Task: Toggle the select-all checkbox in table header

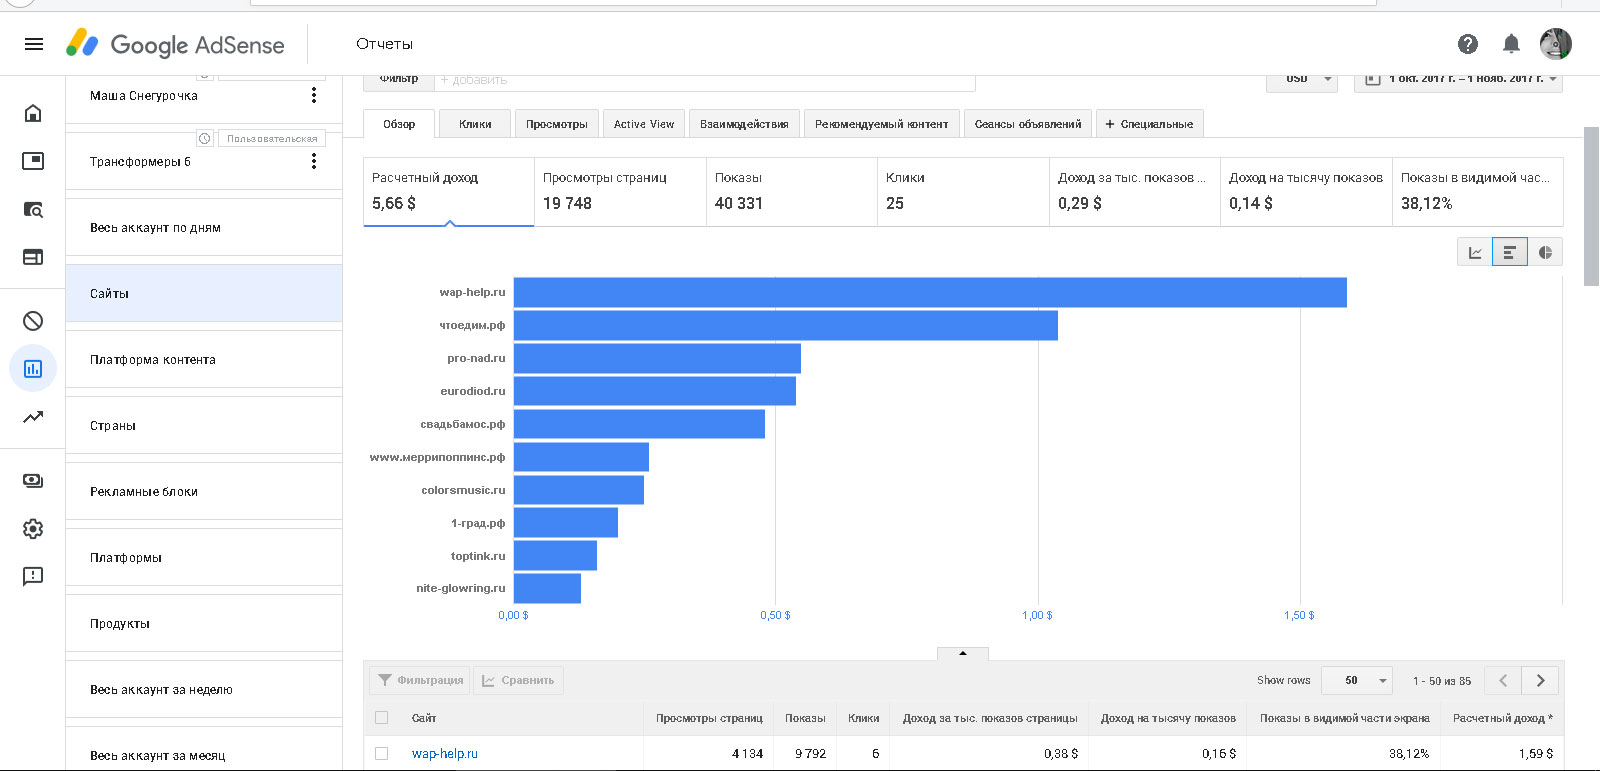Action: [x=381, y=717]
